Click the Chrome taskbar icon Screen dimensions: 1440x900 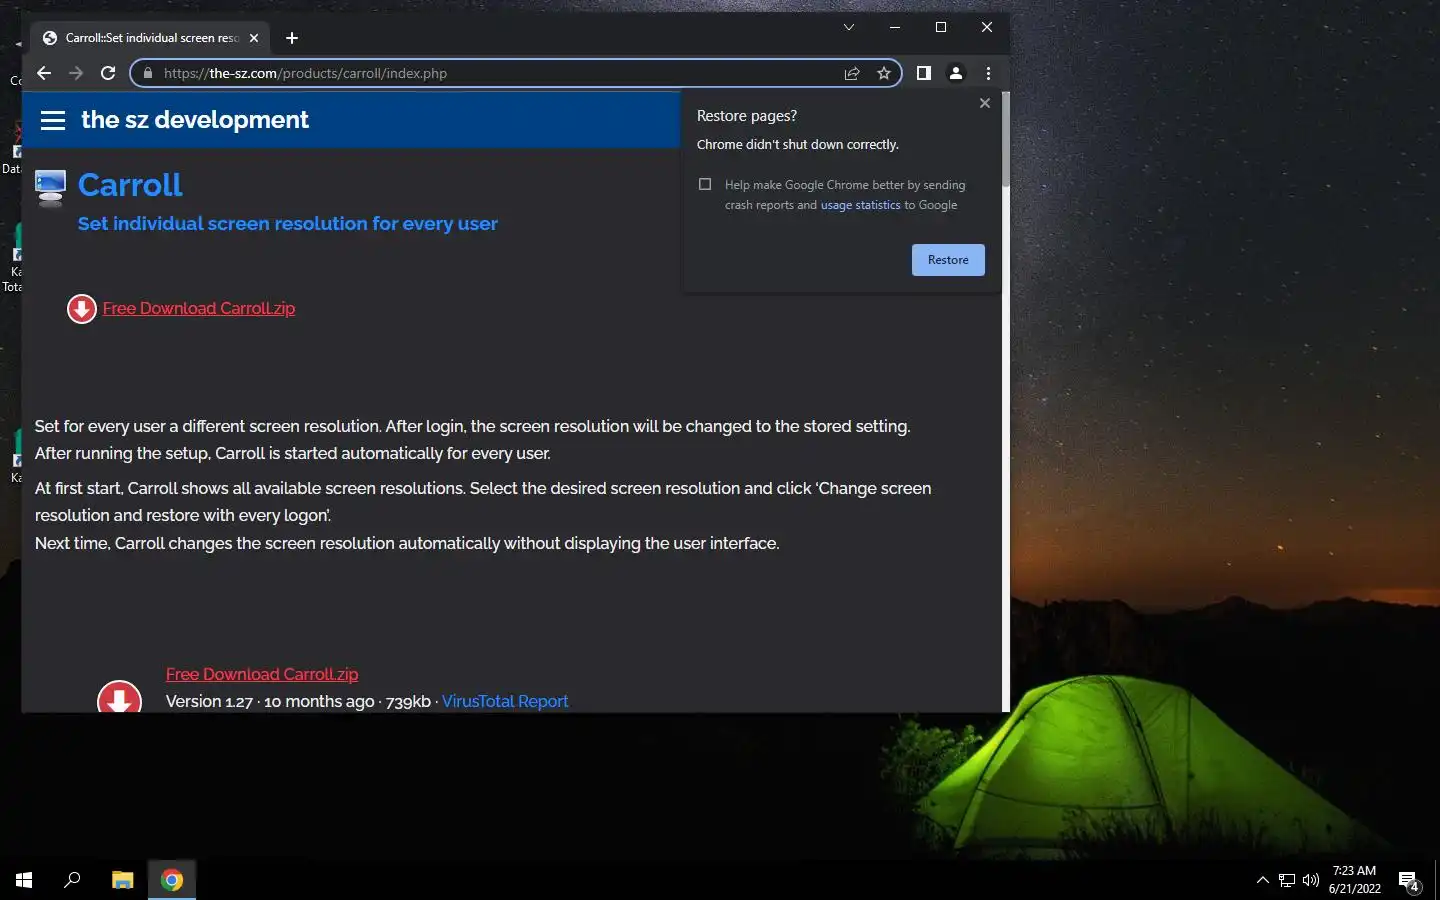coord(172,880)
